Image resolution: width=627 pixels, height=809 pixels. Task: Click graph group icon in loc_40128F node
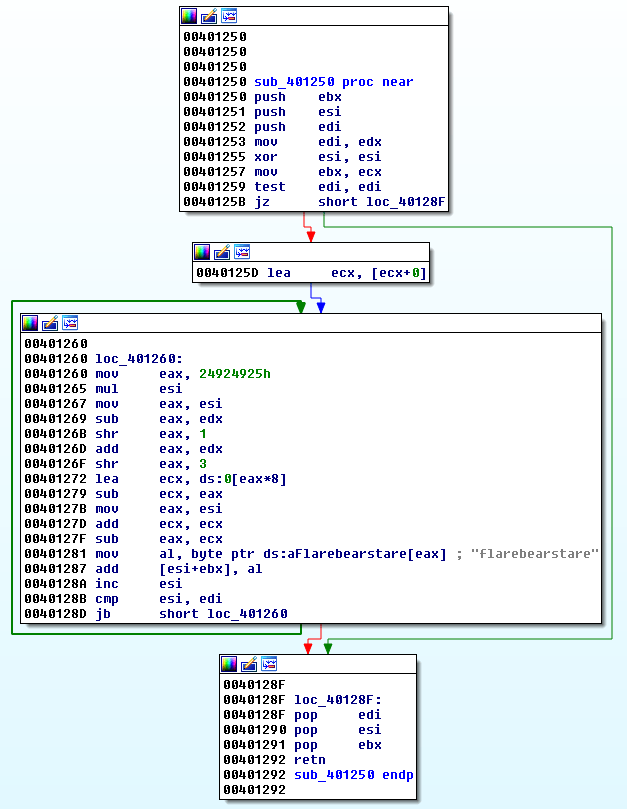tap(269, 664)
